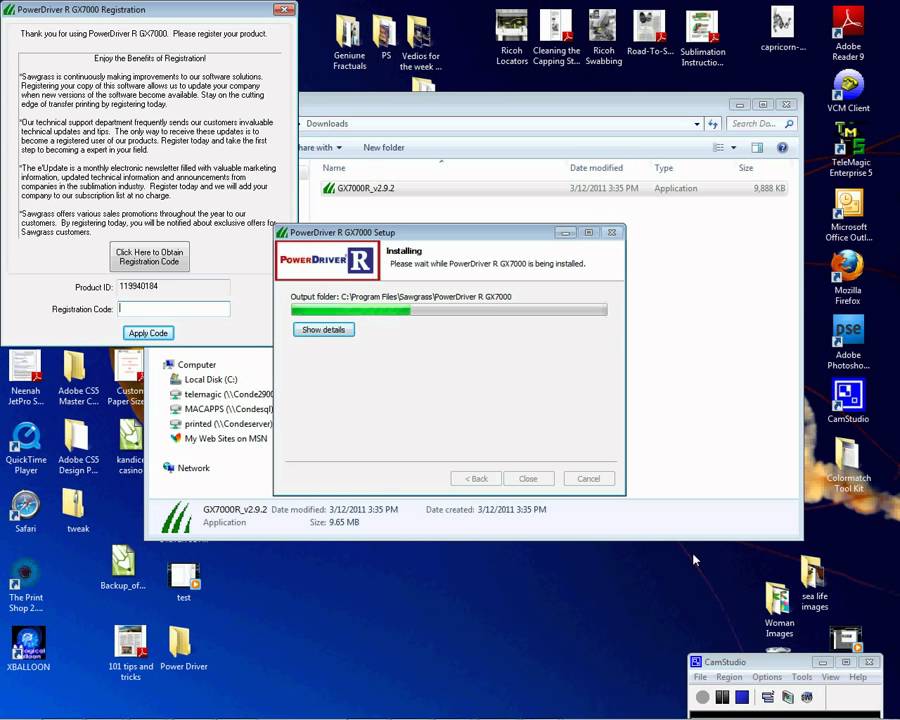Click the Record button in CamStudio
This screenshot has height=720, width=900.
coord(703,697)
